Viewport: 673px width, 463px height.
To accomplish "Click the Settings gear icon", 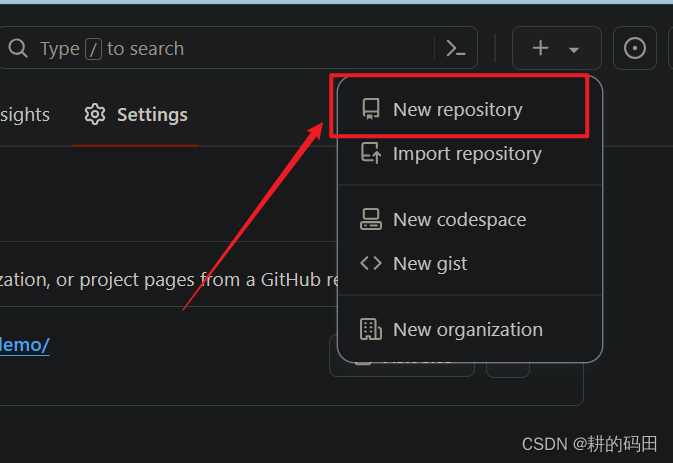I will coord(94,114).
